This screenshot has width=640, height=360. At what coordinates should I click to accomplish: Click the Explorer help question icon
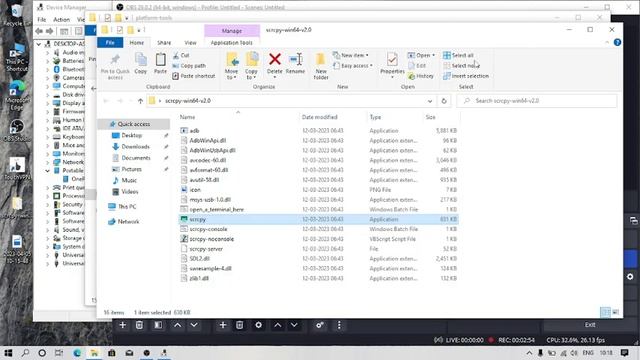(617, 42)
